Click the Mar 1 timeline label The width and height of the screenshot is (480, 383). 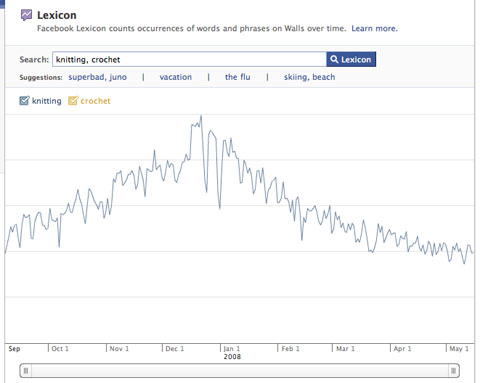tap(345, 349)
